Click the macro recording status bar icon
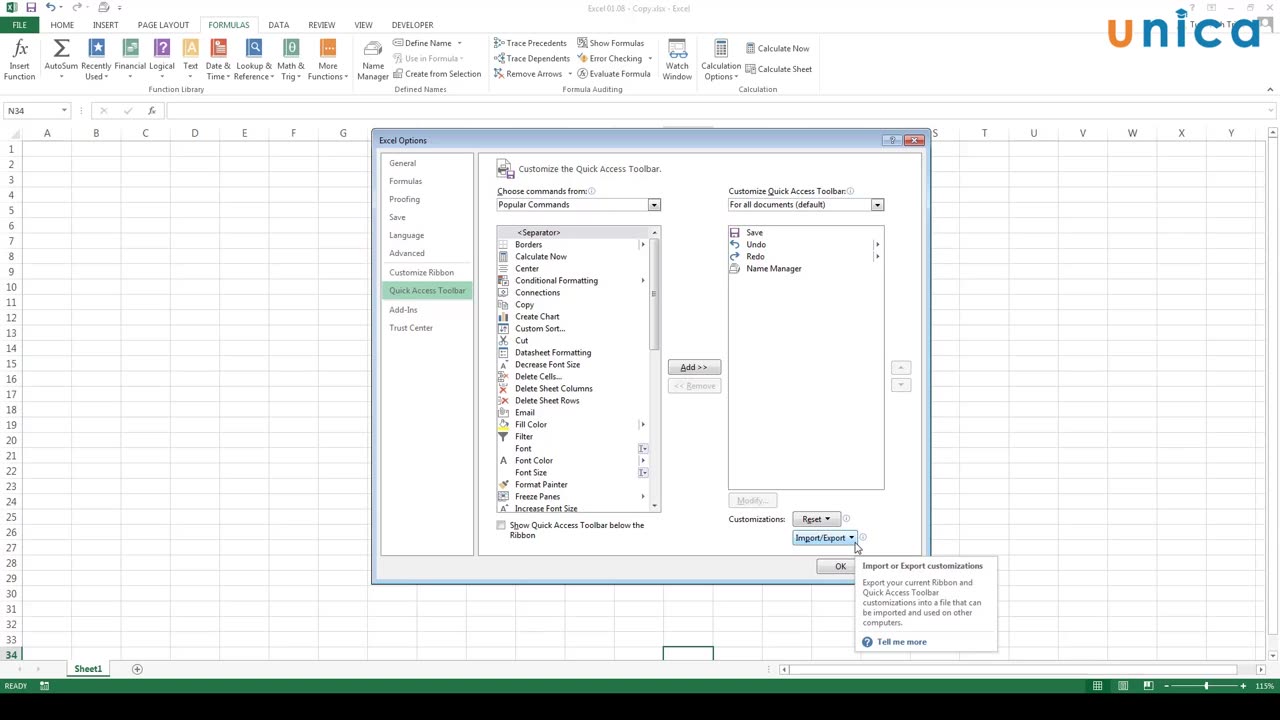The width and height of the screenshot is (1280, 720). (44, 686)
